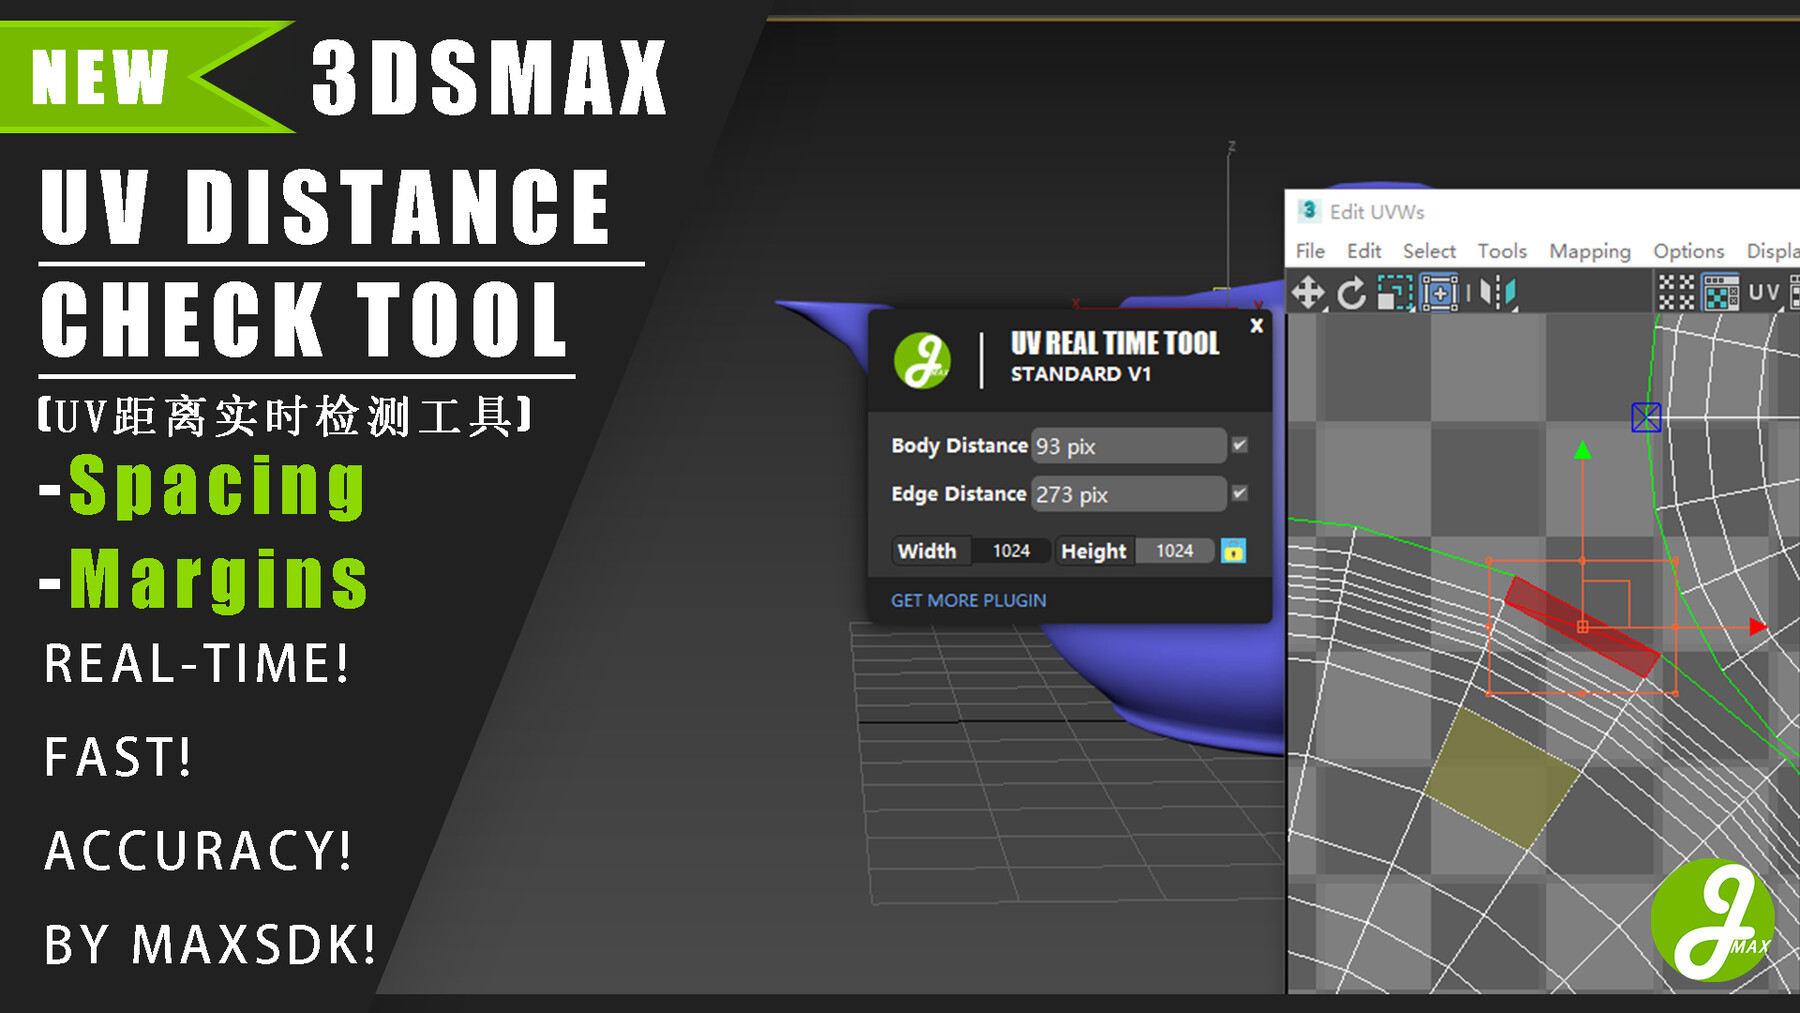Select the Rotate tool in Edit UVWs
This screenshot has width=1800, height=1013.
1352,293
